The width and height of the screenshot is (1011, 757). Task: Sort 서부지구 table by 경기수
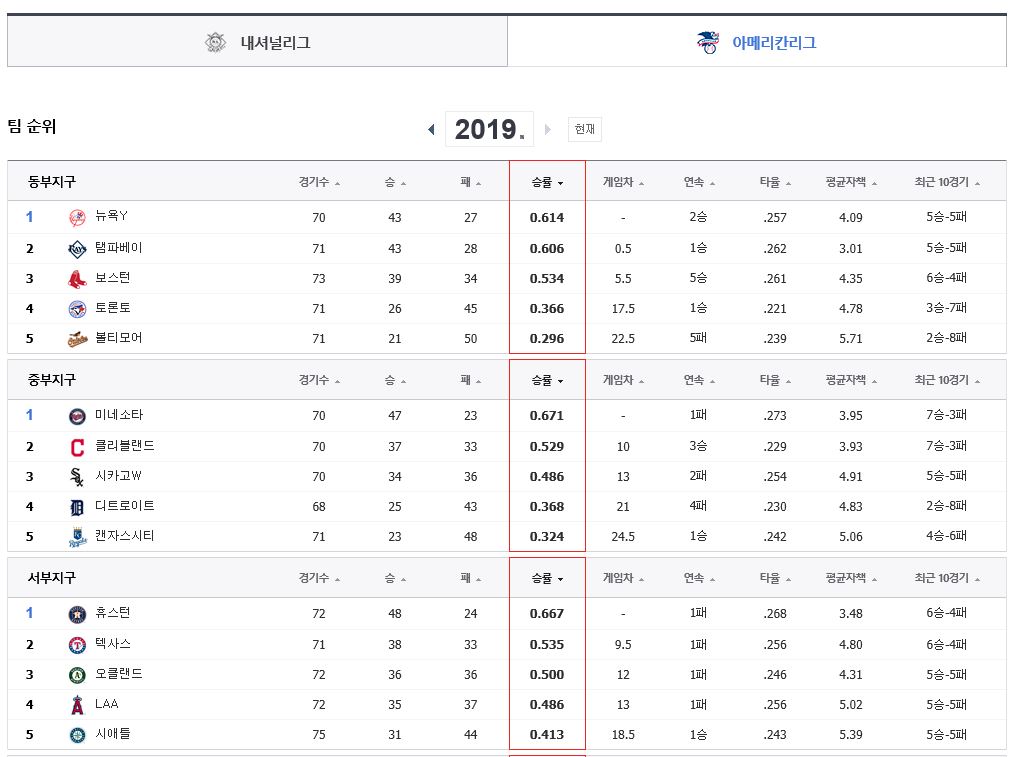coord(319,578)
